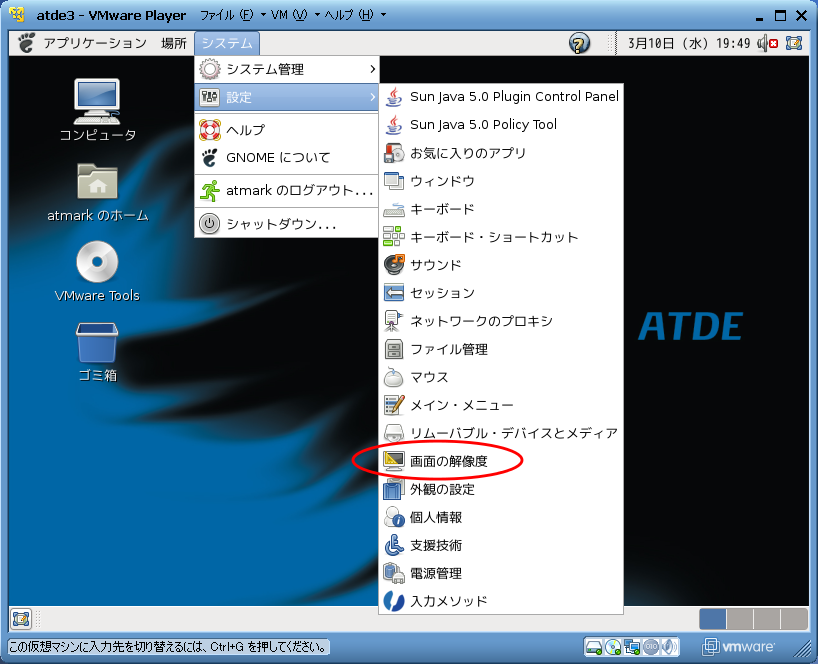Click the date and time clock applet
Viewport: 818px width, 664px height.
click(x=689, y=43)
